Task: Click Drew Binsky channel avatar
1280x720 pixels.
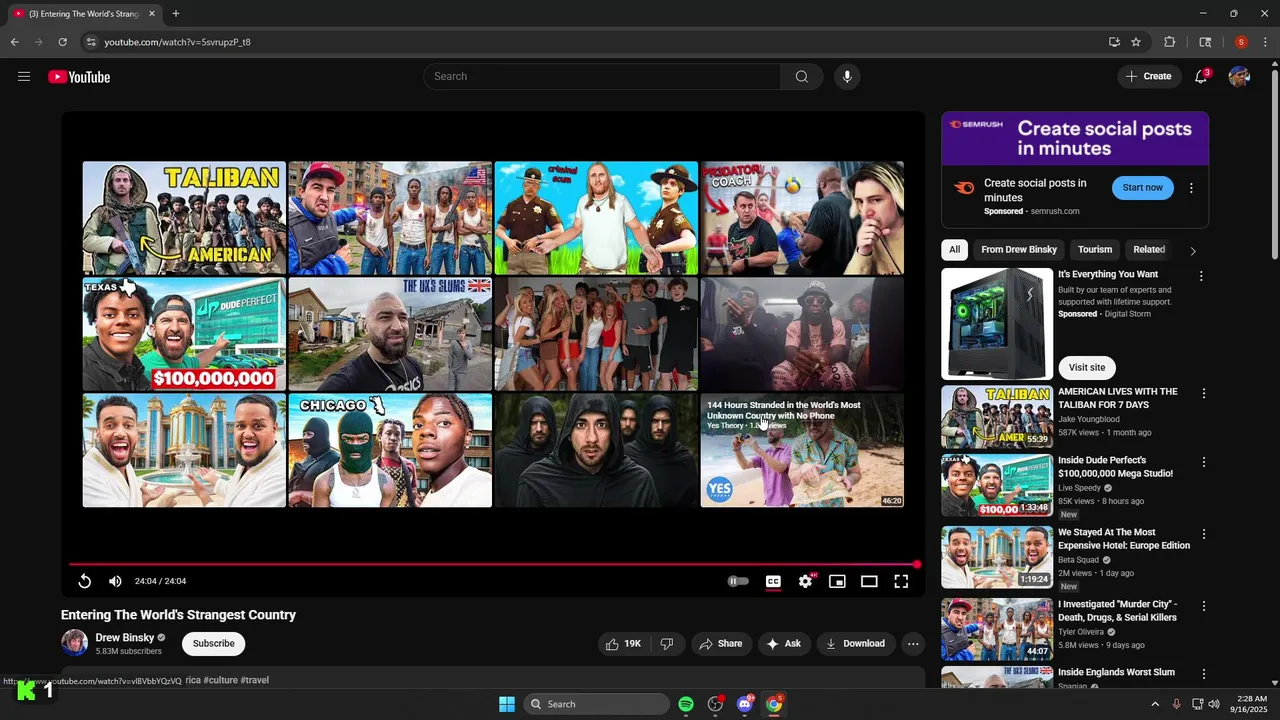Action: point(75,643)
